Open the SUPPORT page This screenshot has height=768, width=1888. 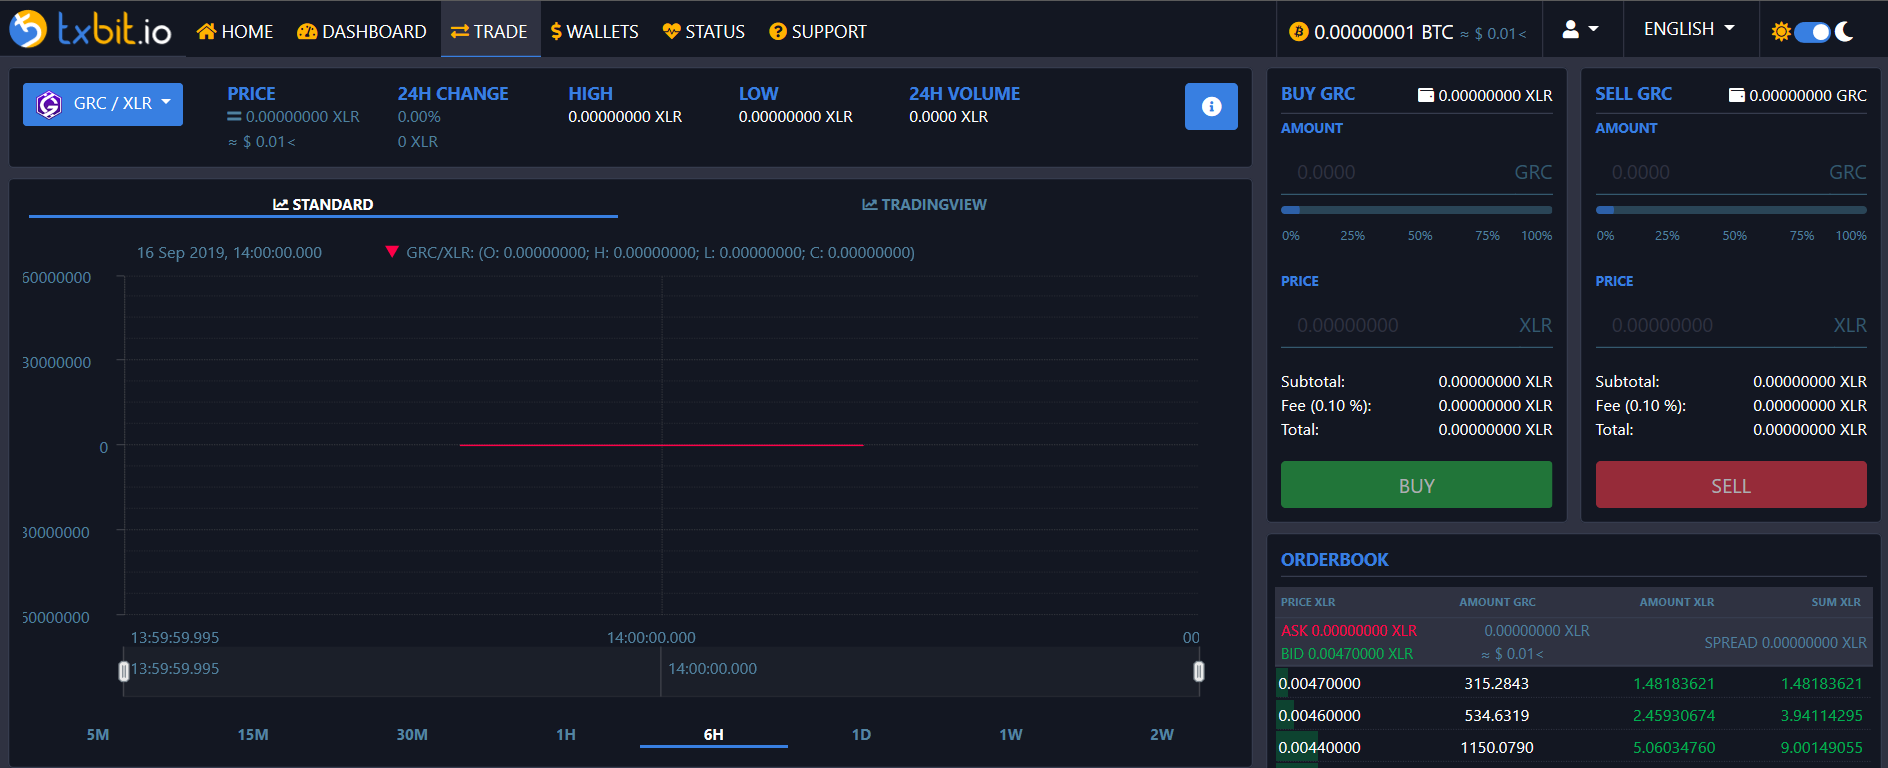[x=818, y=31]
